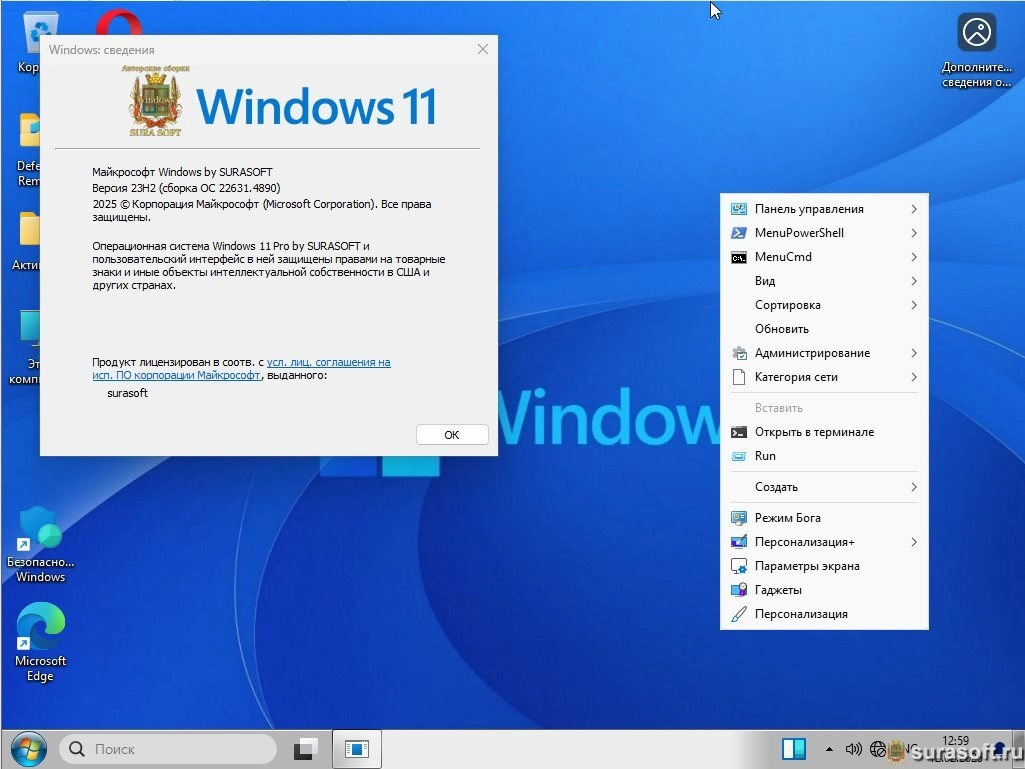Select the Дополнительные сведения desktop icon
This screenshot has height=769, width=1025.
click(x=976, y=51)
